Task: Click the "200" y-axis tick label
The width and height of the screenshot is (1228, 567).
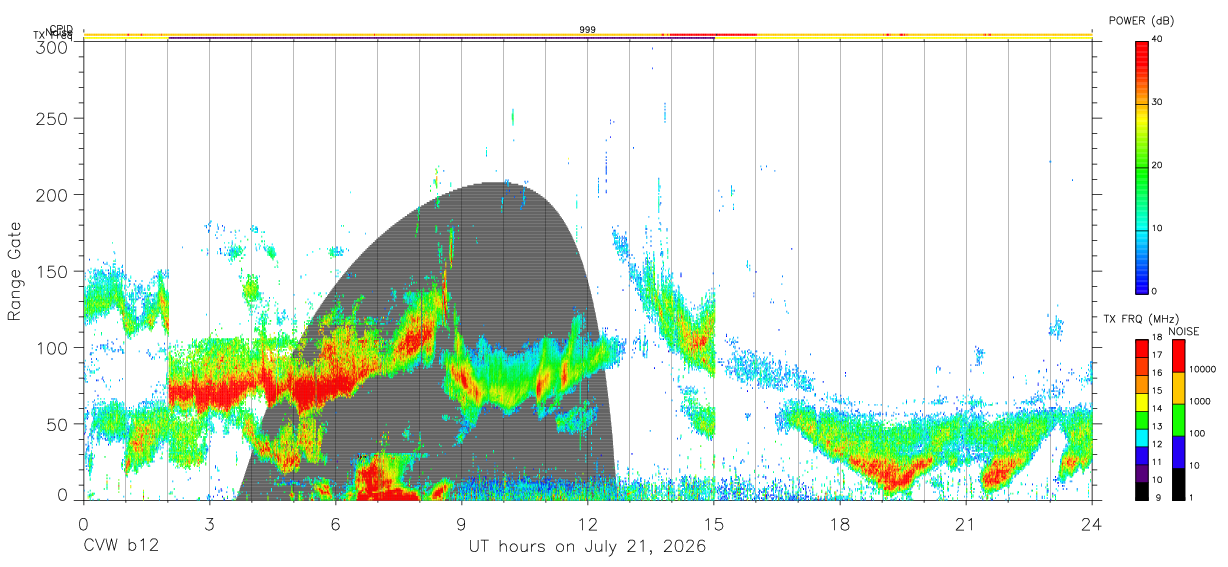Action: pos(53,195)
